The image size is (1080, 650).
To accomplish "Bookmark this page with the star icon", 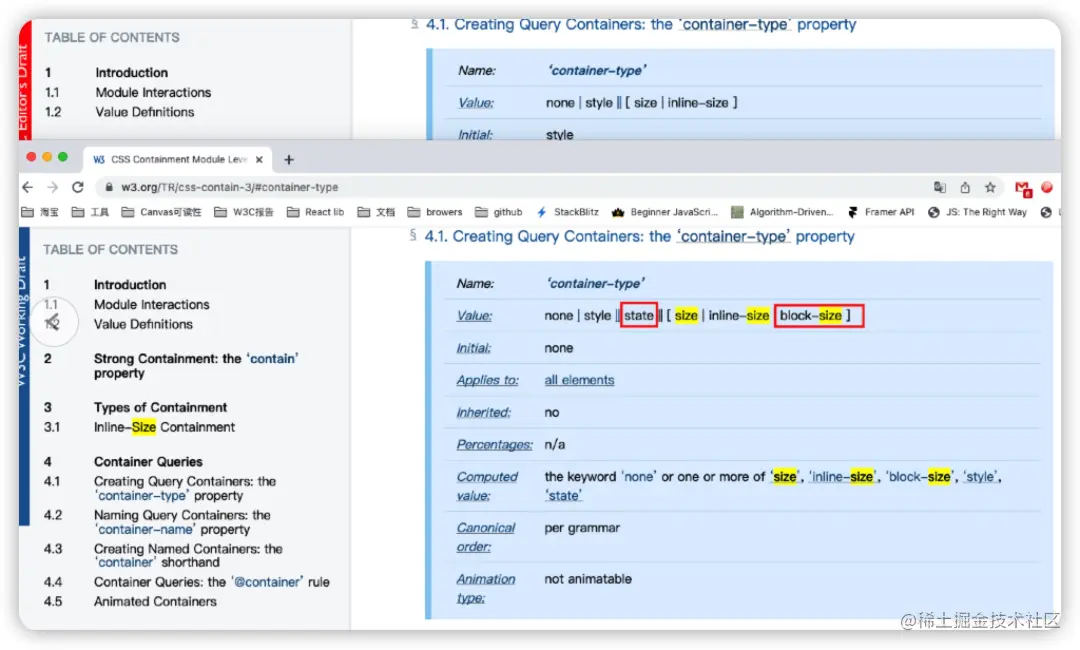I will coord(990,187).
